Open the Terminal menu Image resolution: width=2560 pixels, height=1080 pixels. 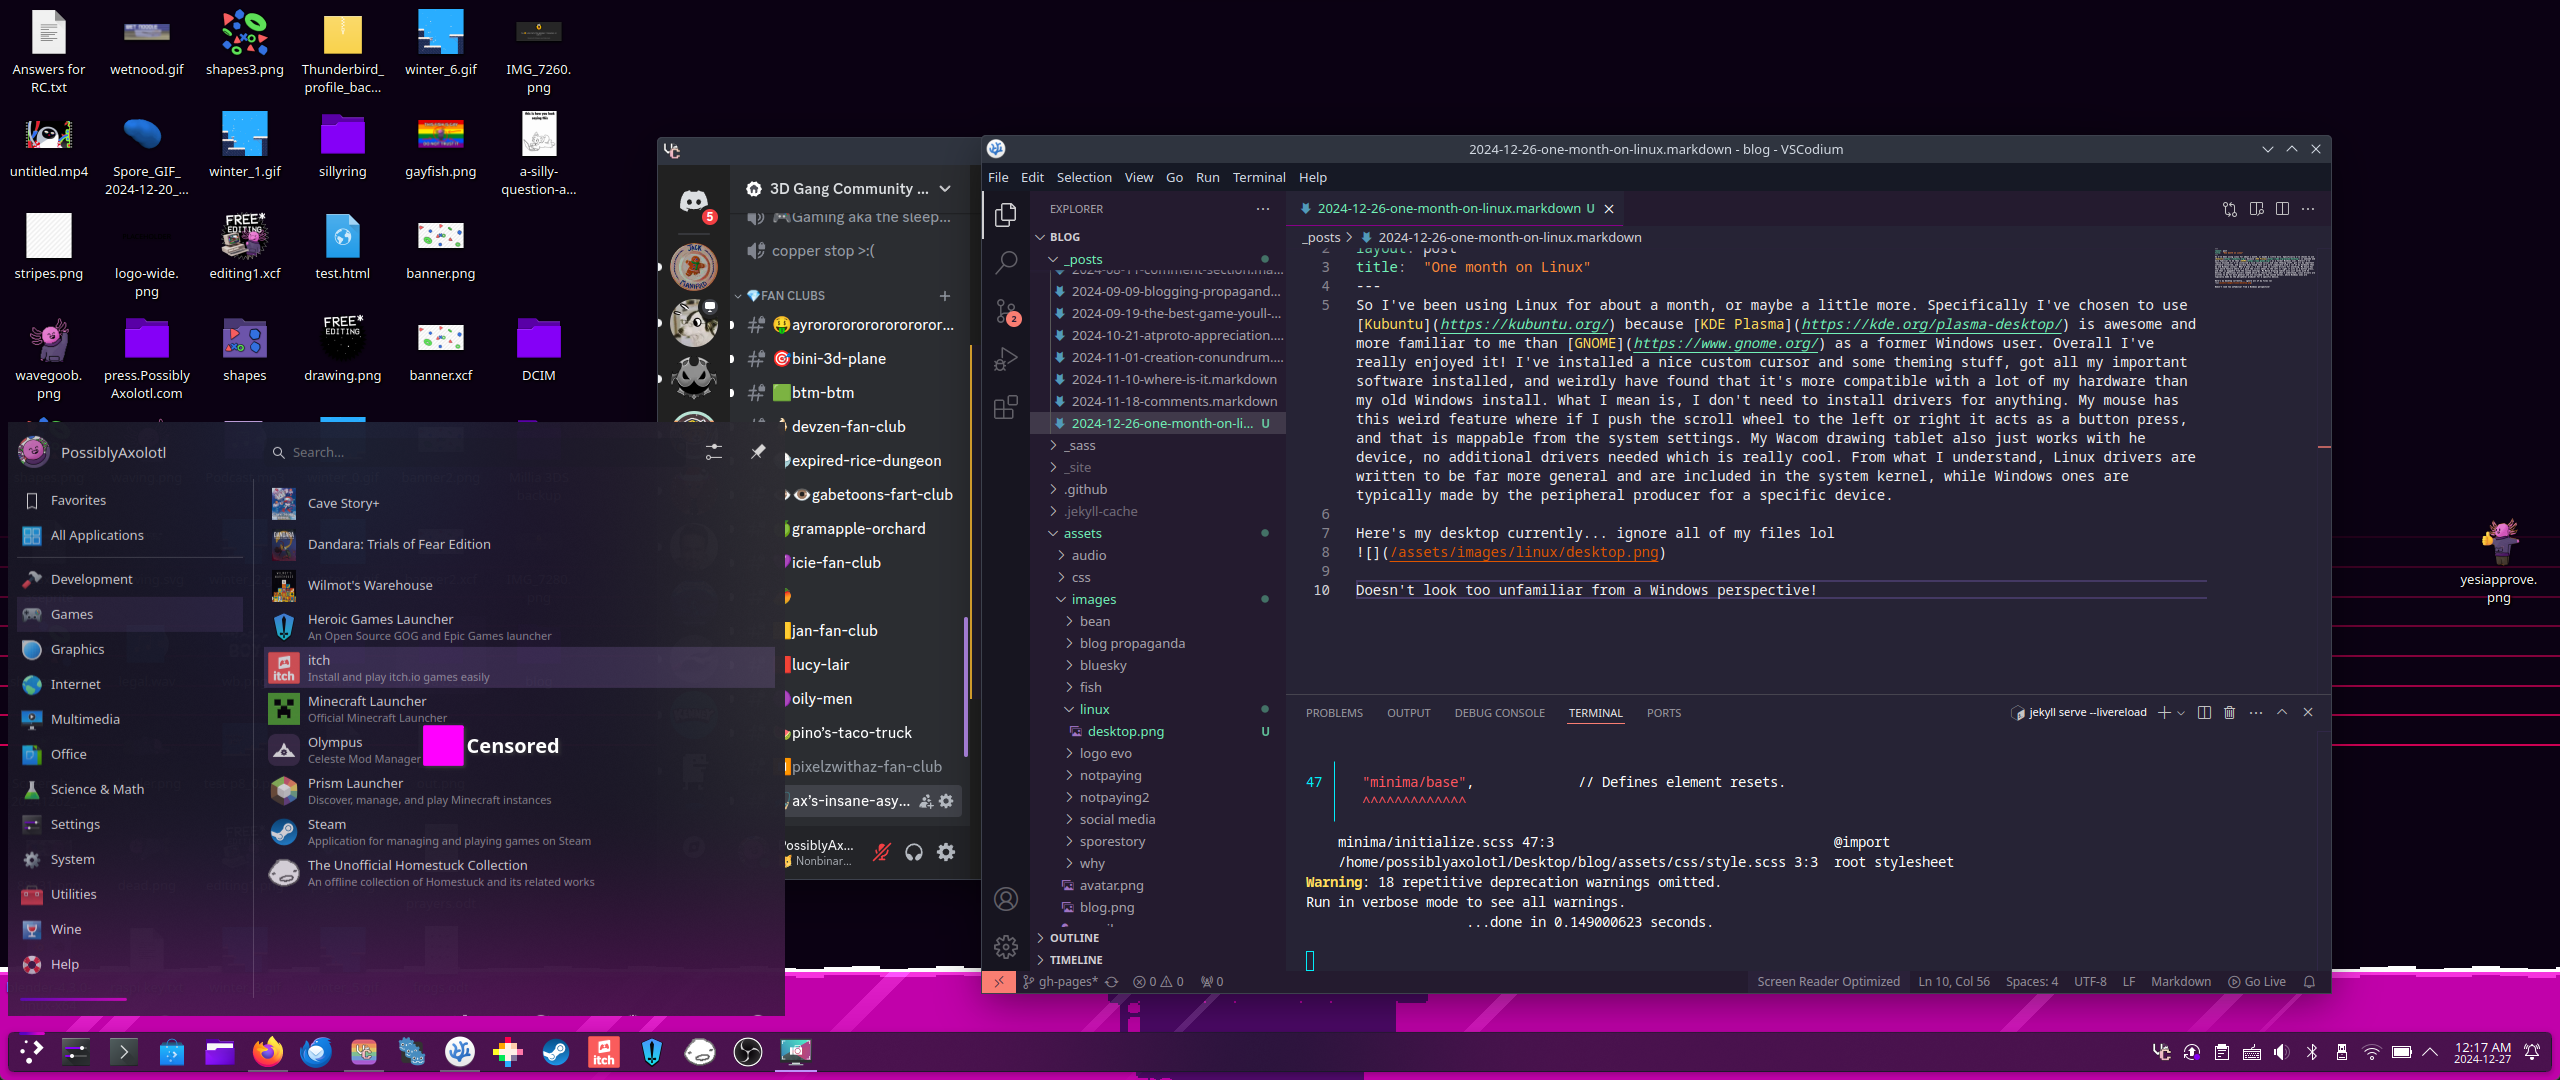tap(1258, 177)
